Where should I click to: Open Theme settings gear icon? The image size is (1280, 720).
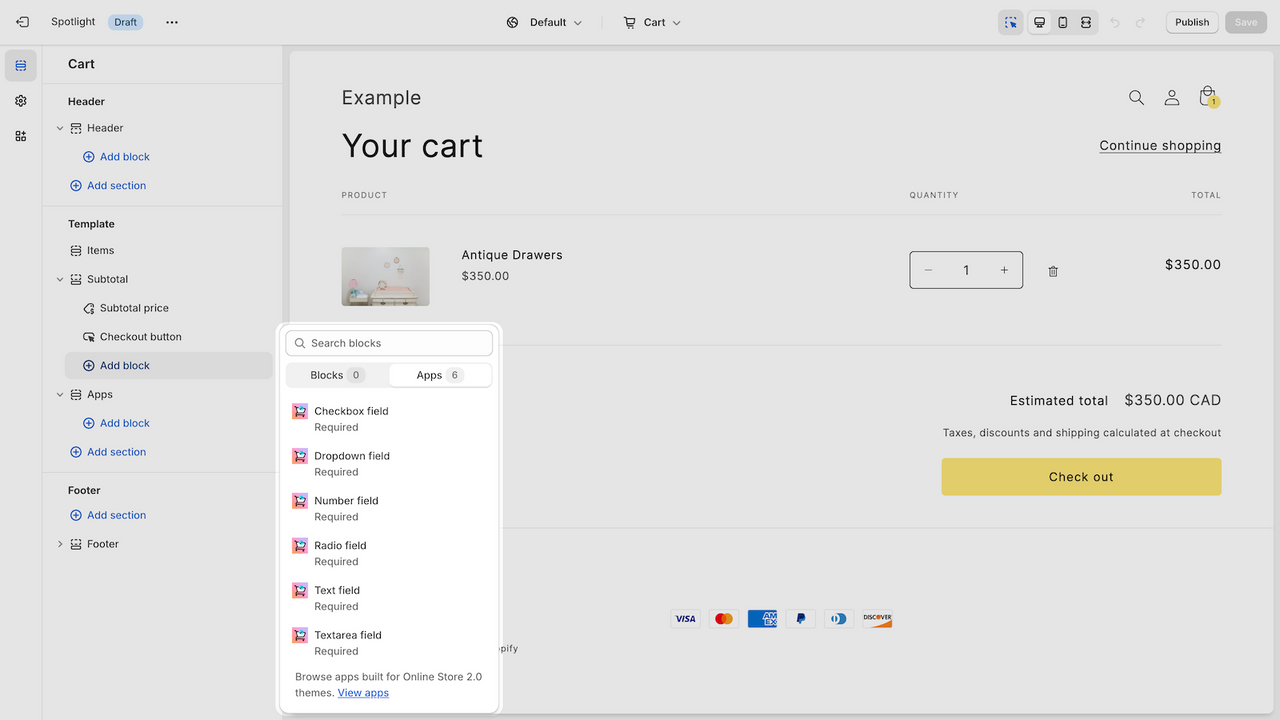coord(21,101)
